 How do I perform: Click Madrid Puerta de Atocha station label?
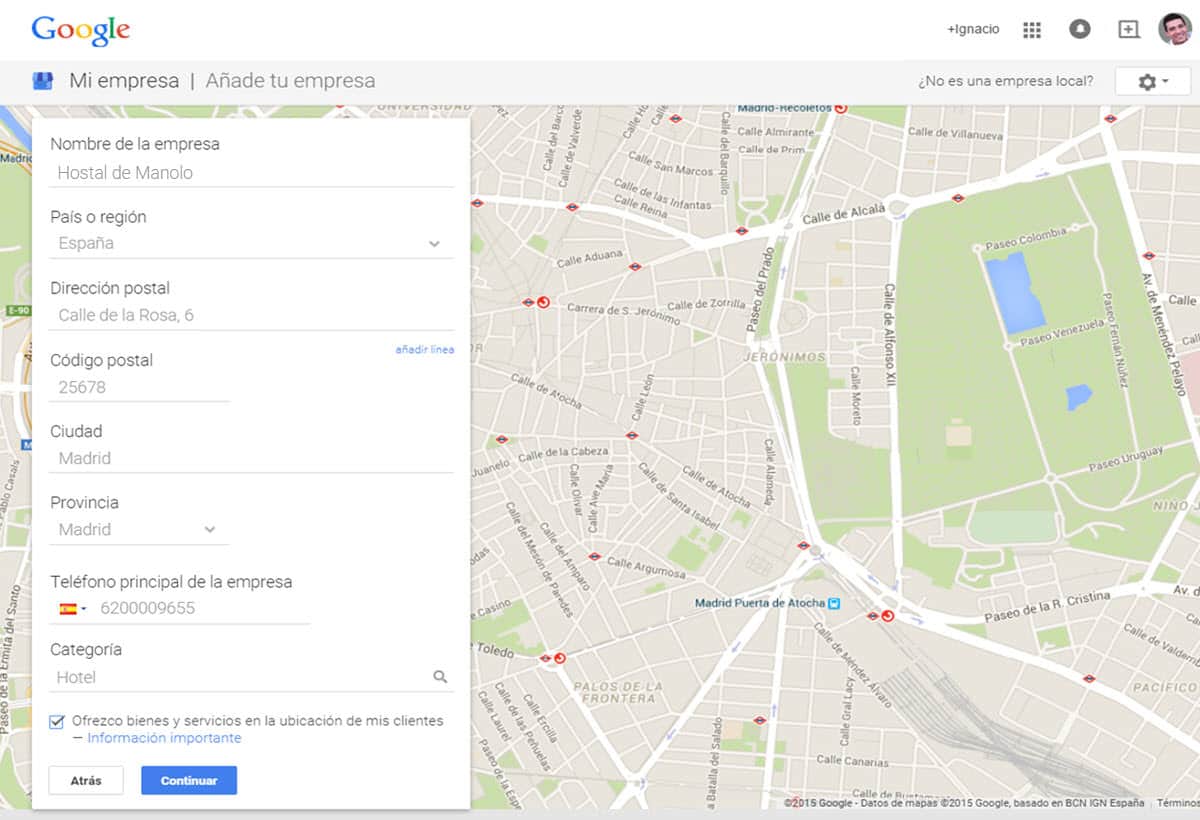(760, 603)
